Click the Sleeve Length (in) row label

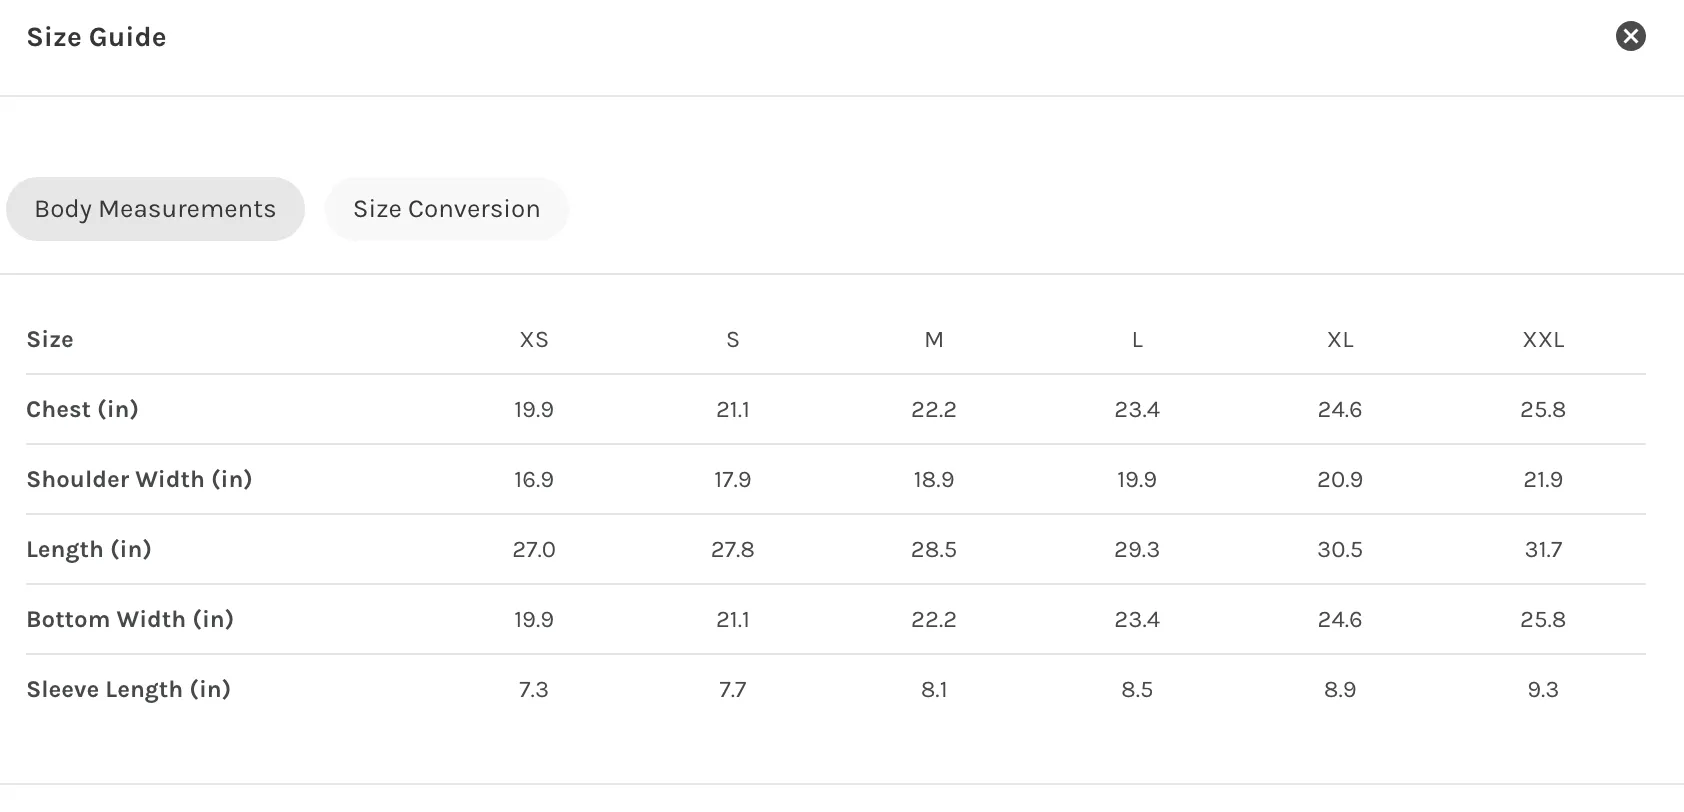coord(128,689)
